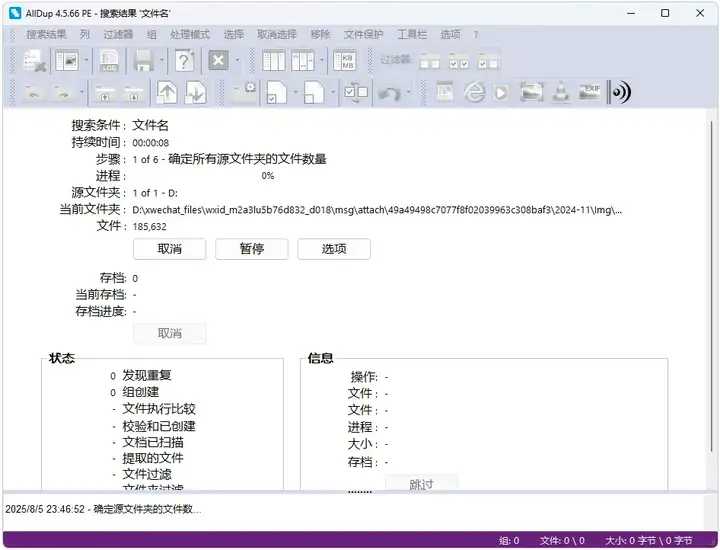Click the EXIF data icon
The height and width of the screenshot is (550, 720).
point(590,92)
